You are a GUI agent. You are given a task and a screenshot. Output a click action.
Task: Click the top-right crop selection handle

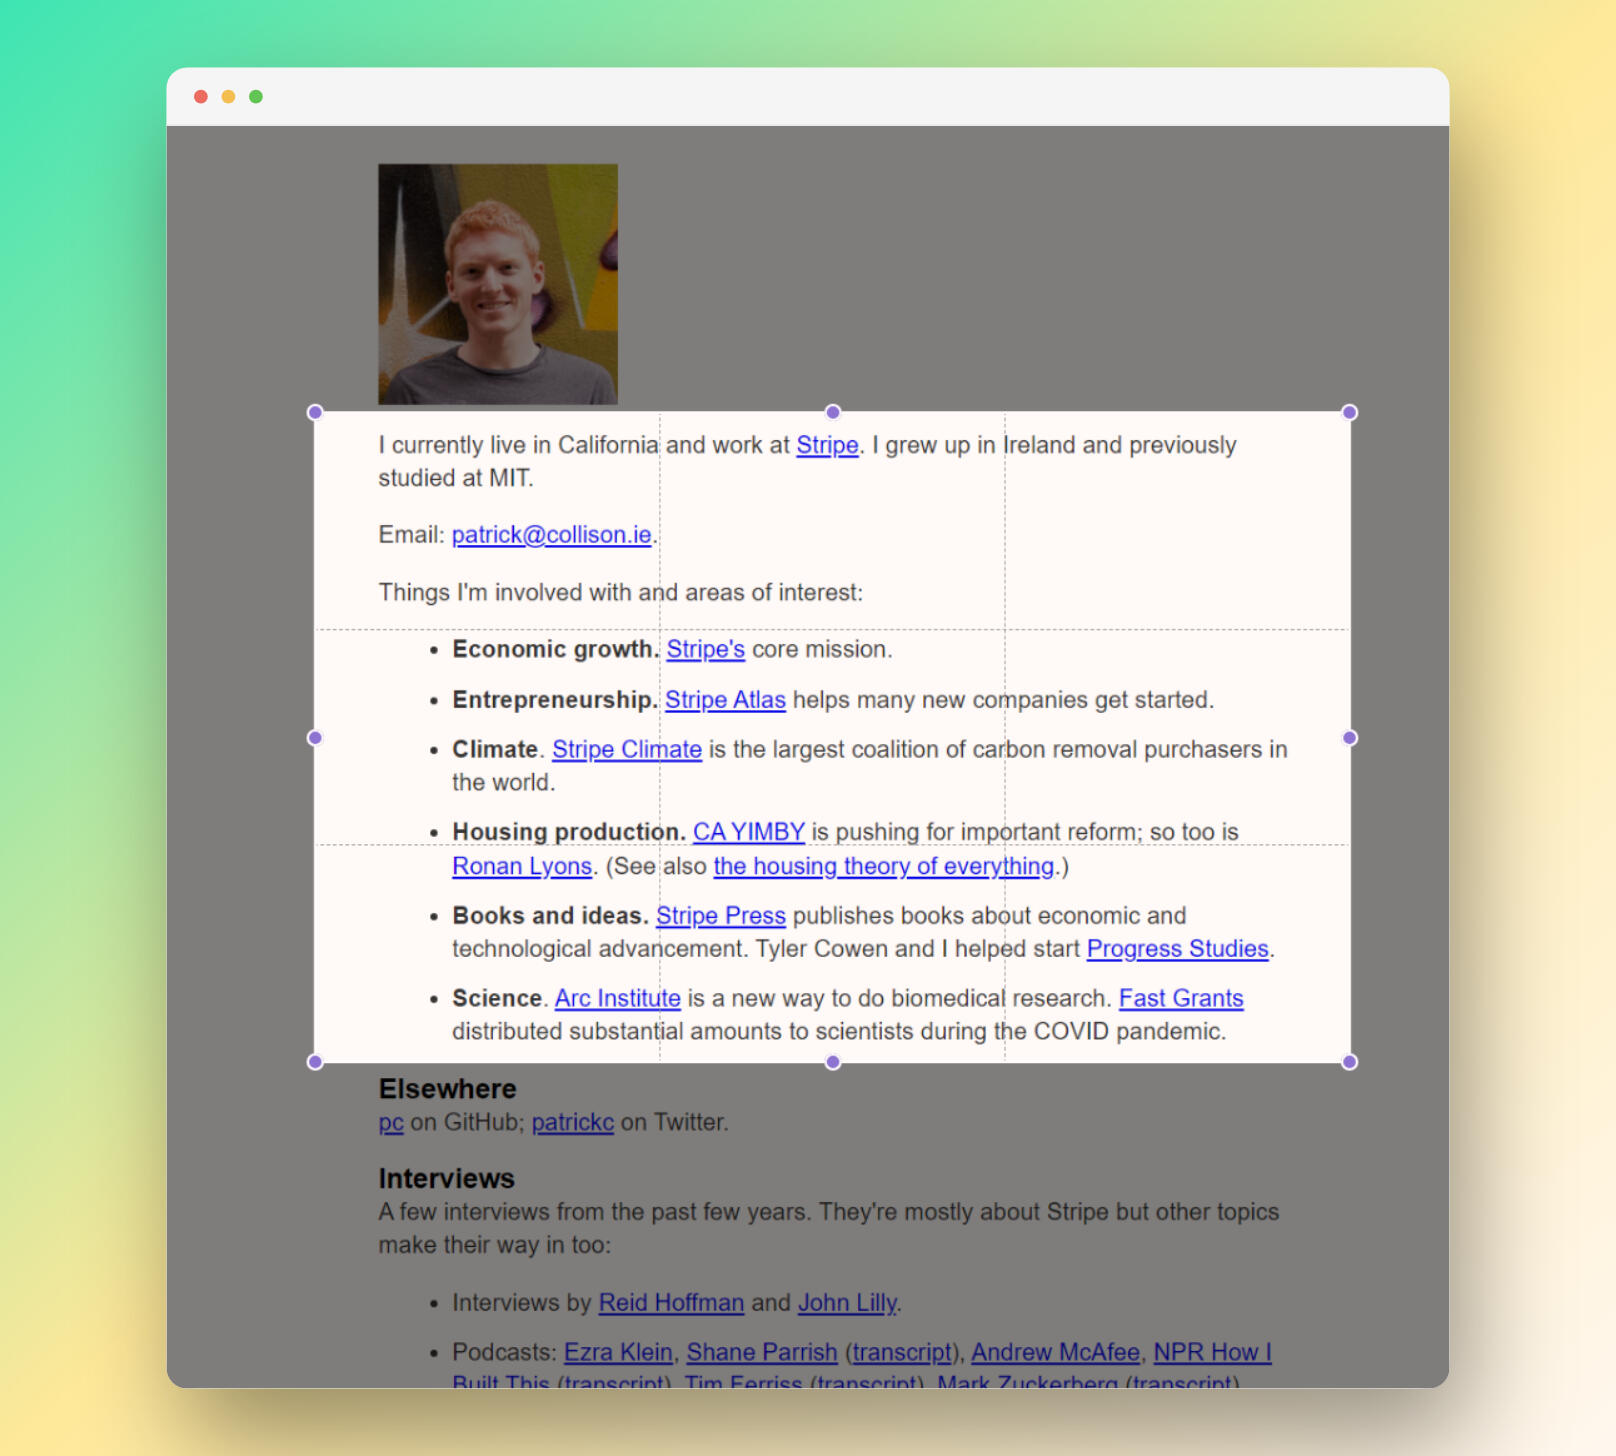point(1349,412)
